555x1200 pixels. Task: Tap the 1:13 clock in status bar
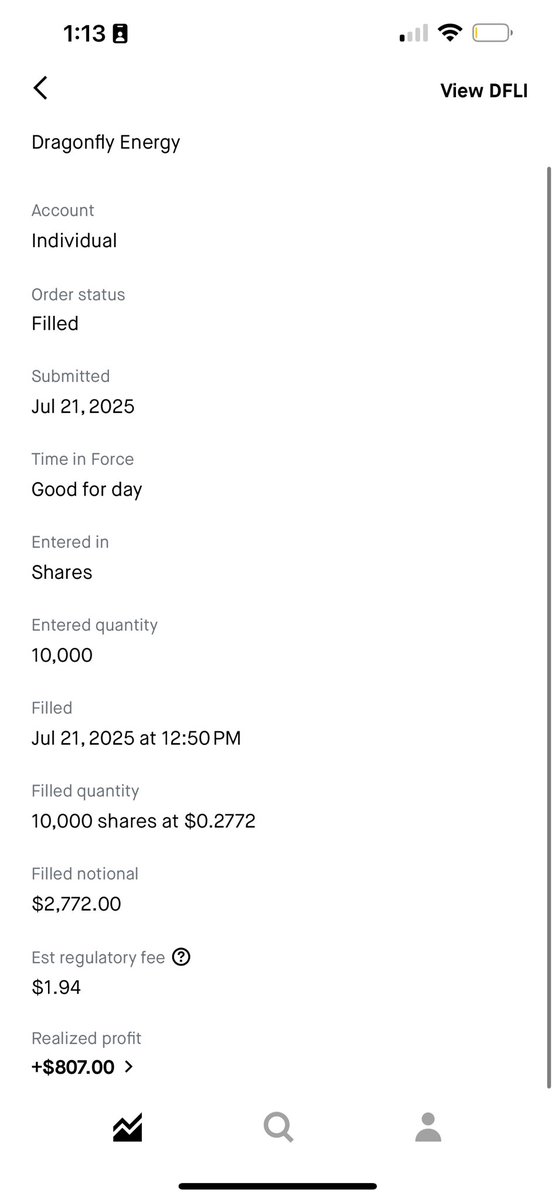click(84, 34)
